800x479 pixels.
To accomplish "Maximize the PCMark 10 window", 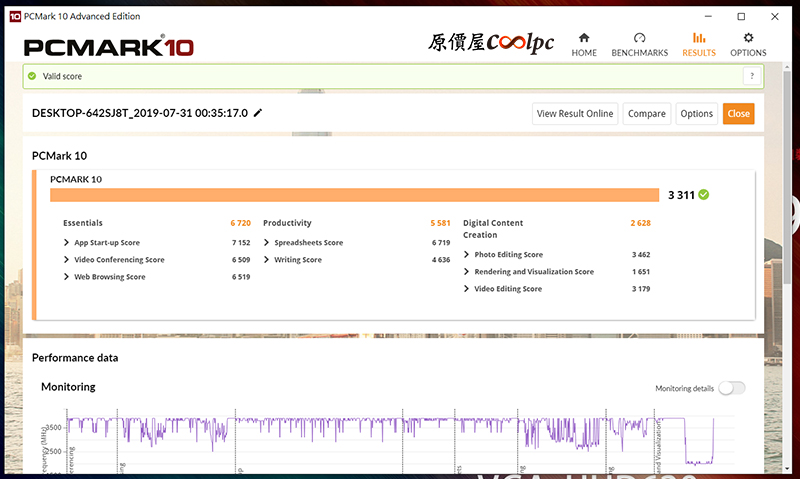I will 741,16.
